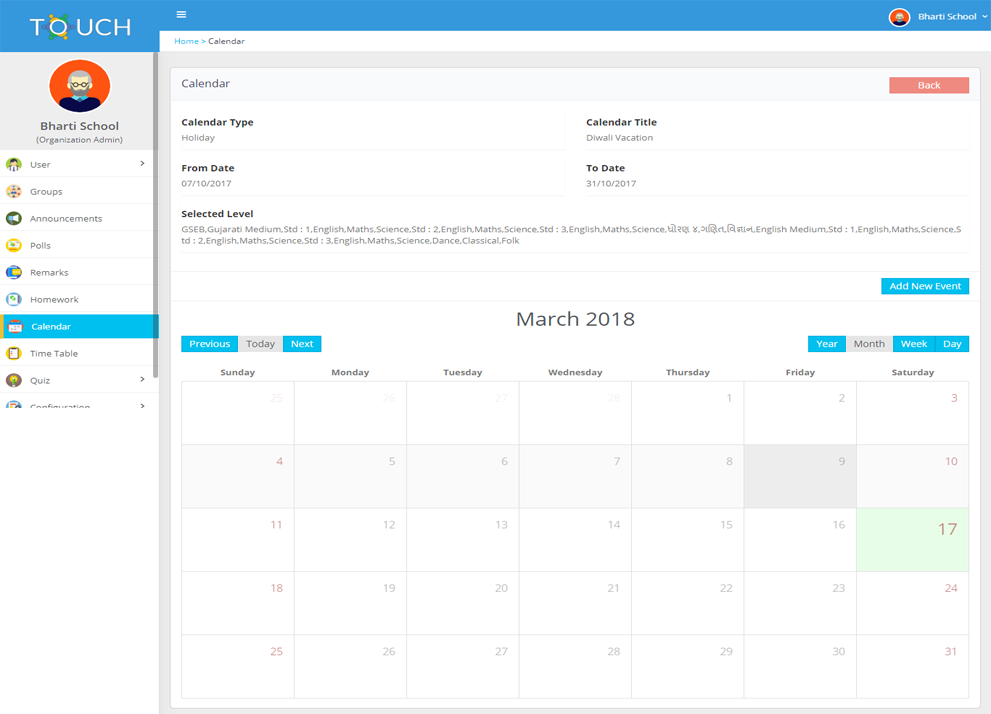Click the Add New Event button

point(924,286)
